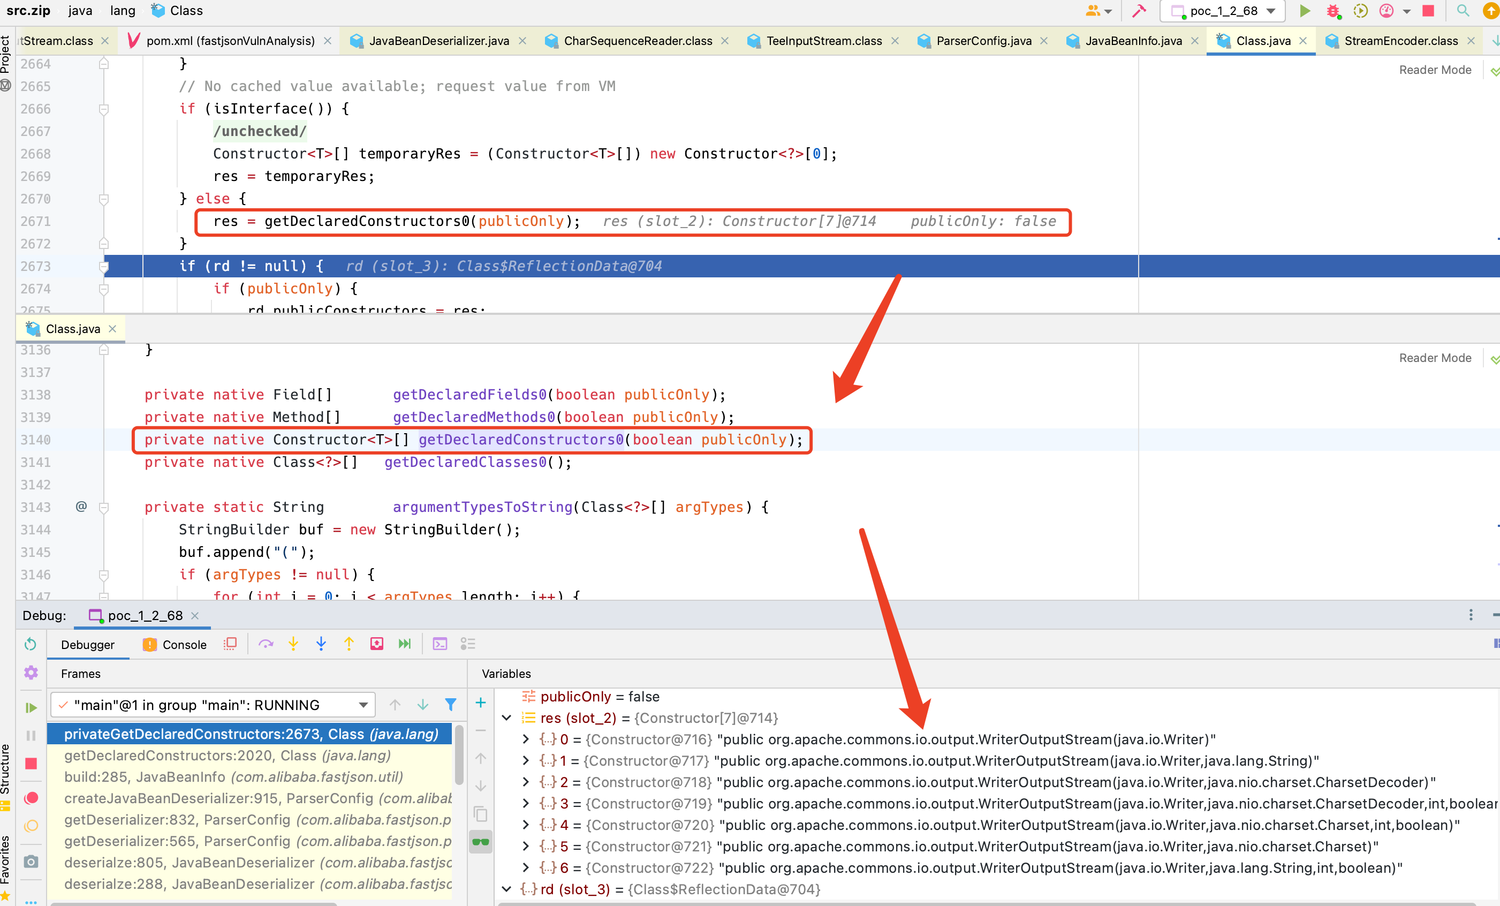Click the Step Out debugger icon
This screenshot has width=1500, height=906.
[x=349, y=644]
